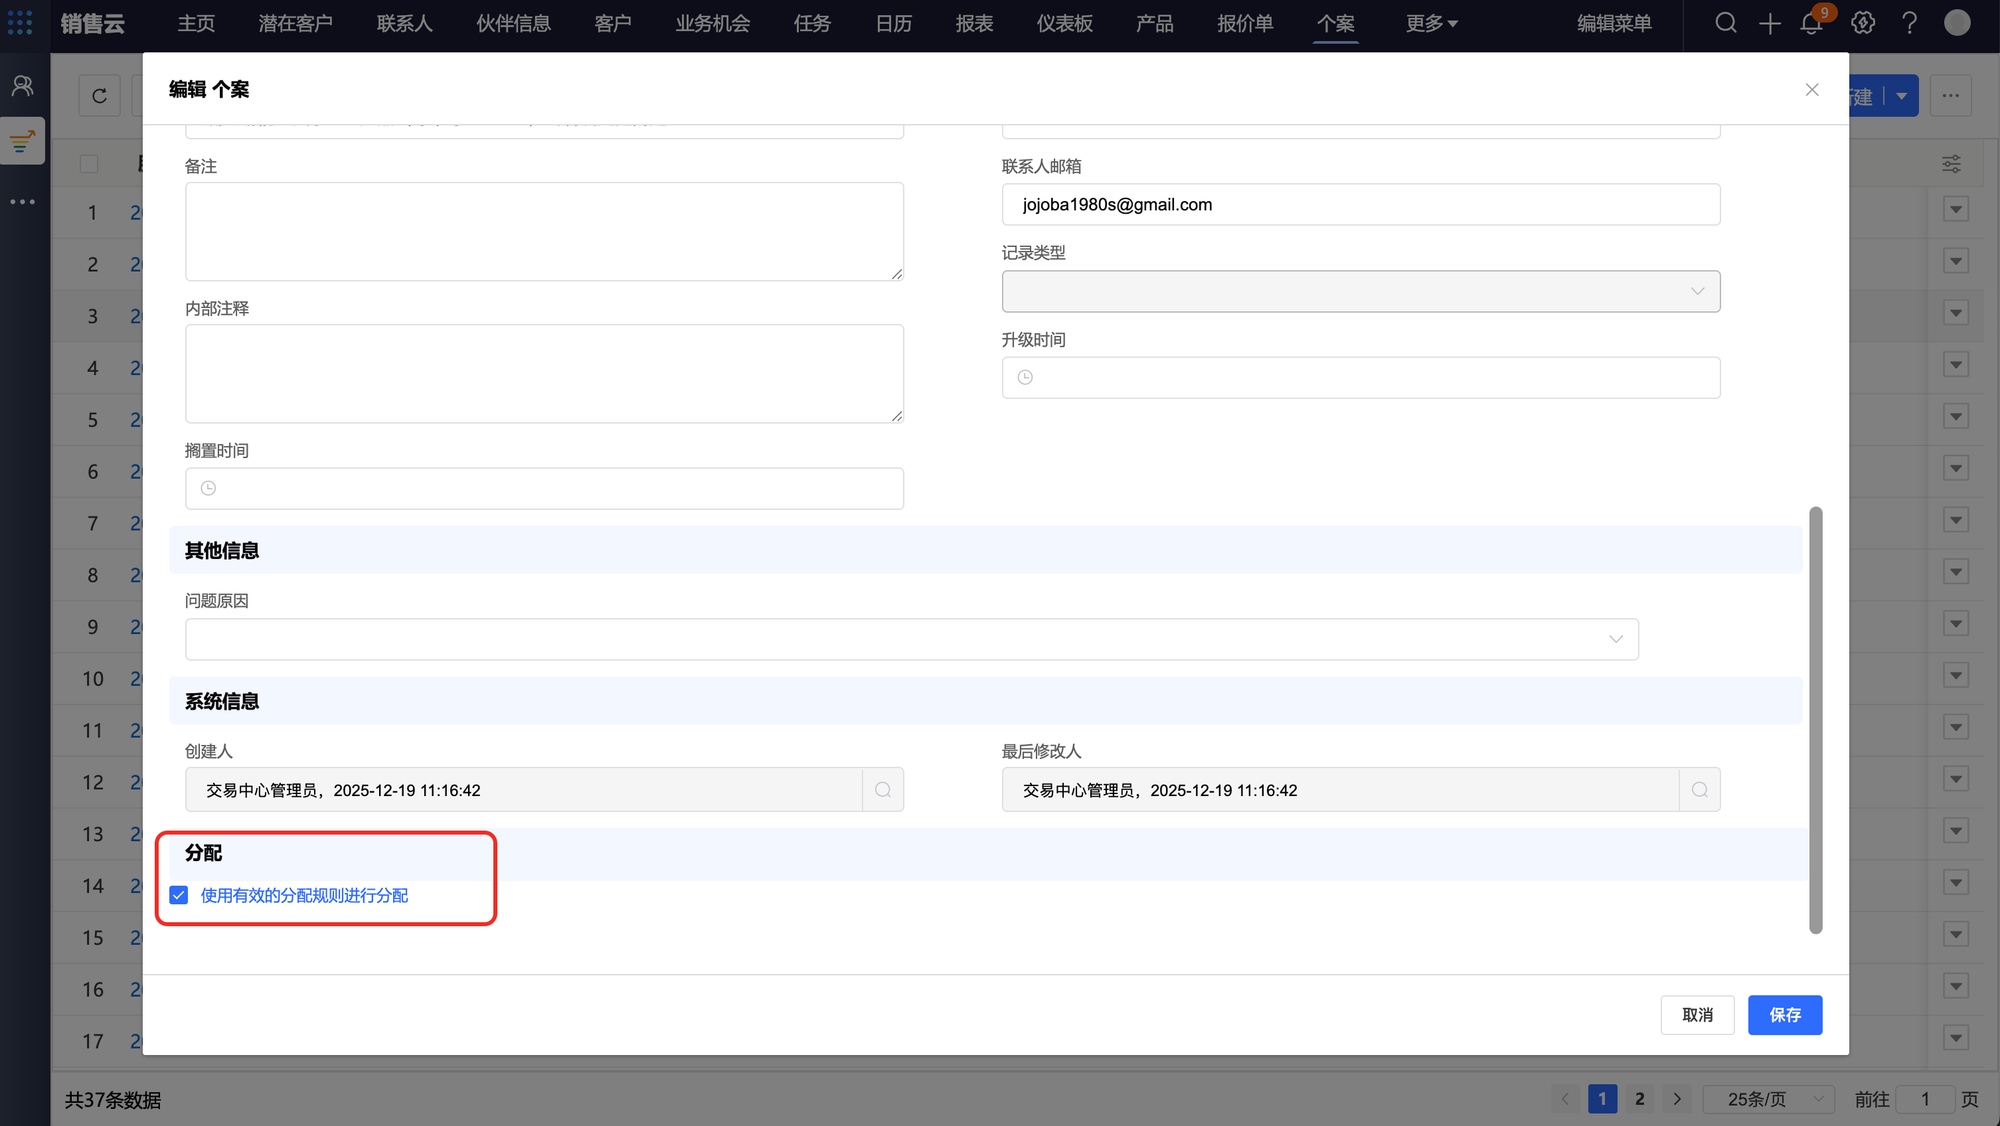This screenshot has width=2000, height=1126.
Task: Click the 保存 button
Action: point(1784,1015)
